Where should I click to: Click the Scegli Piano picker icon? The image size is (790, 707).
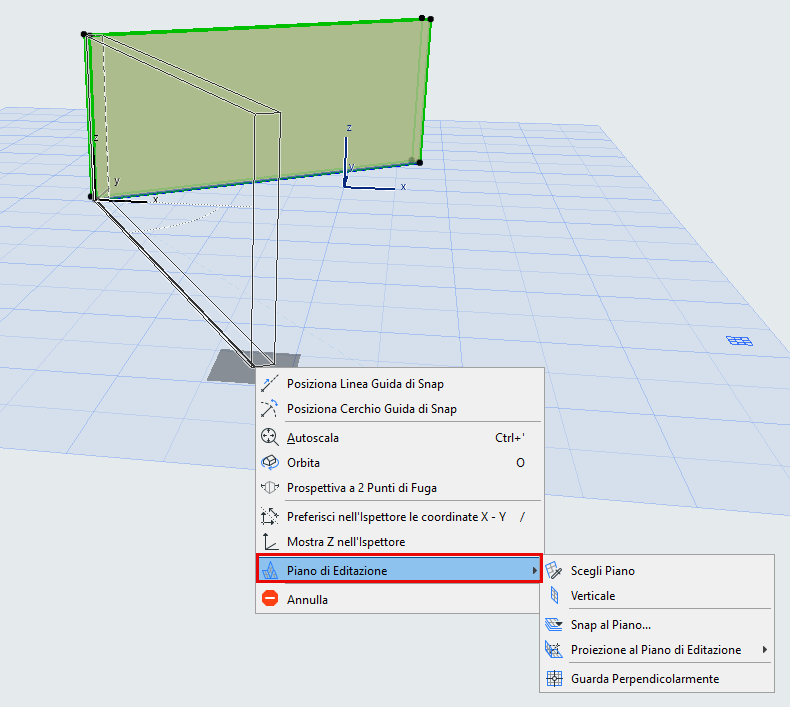coord(554,570)
